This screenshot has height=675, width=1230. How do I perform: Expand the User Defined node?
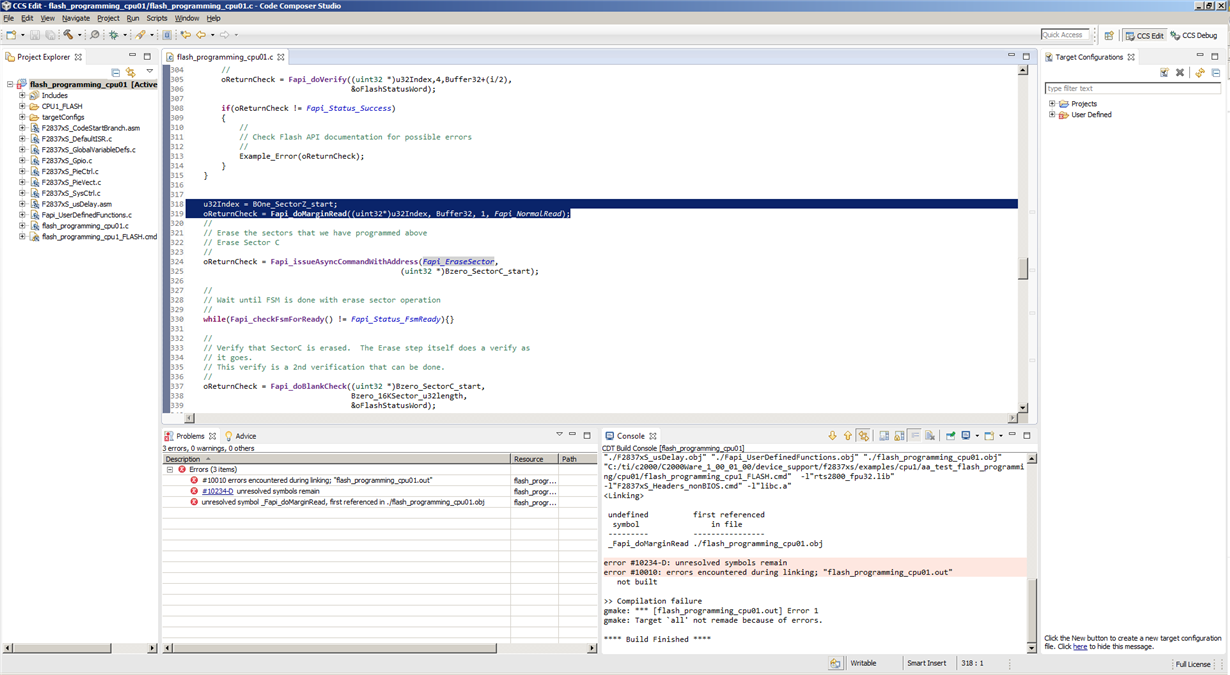tap(1052, 115)
